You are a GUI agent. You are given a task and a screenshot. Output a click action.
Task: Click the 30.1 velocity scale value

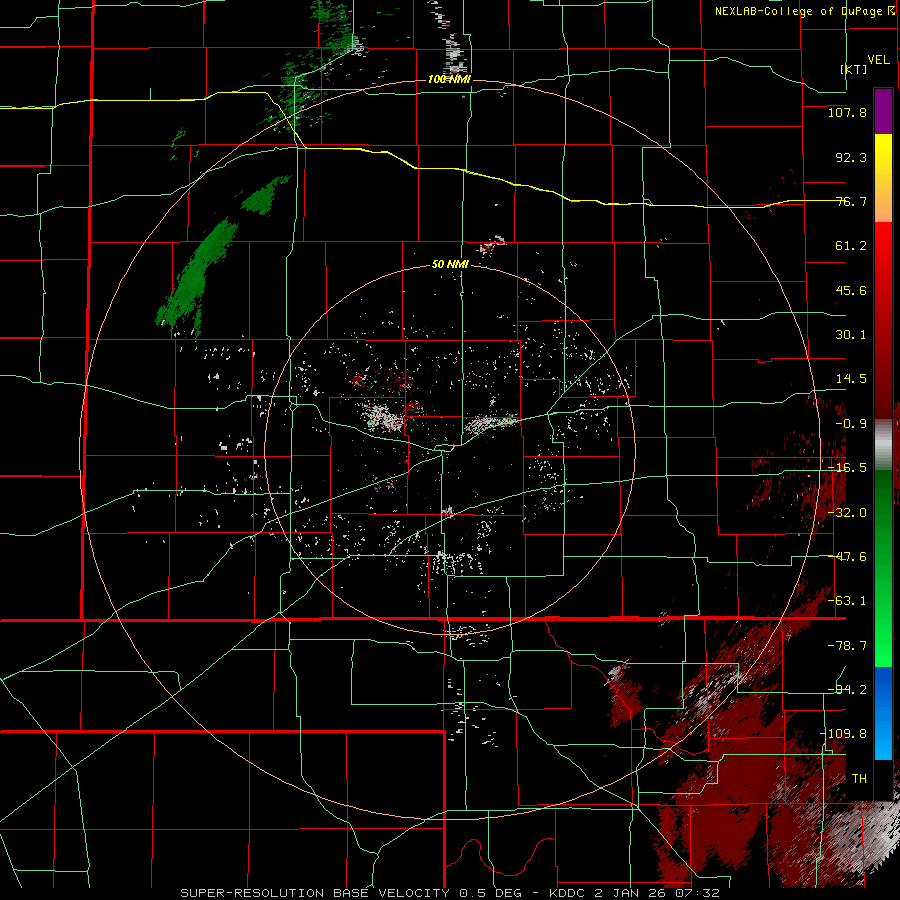click(x=851, y=335)
